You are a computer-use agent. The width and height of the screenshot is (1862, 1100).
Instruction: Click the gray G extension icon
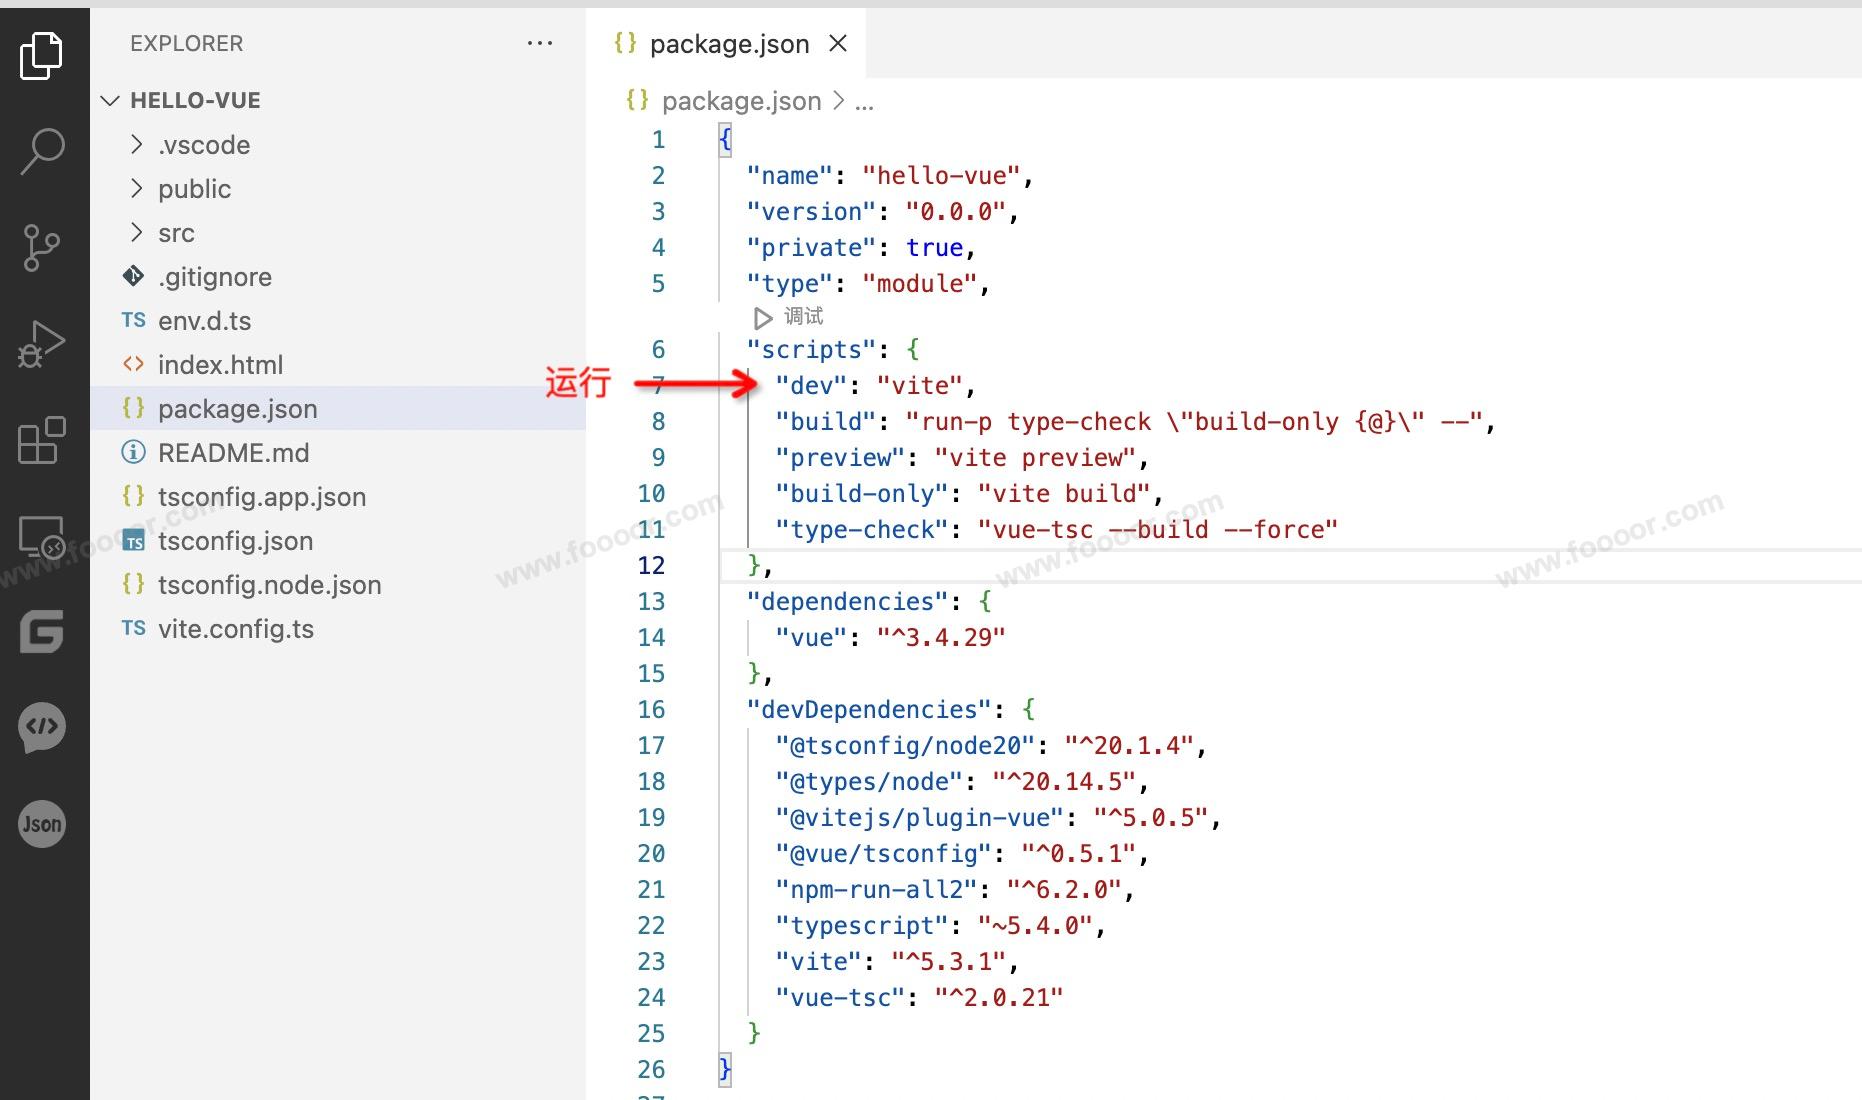point(42,632)
